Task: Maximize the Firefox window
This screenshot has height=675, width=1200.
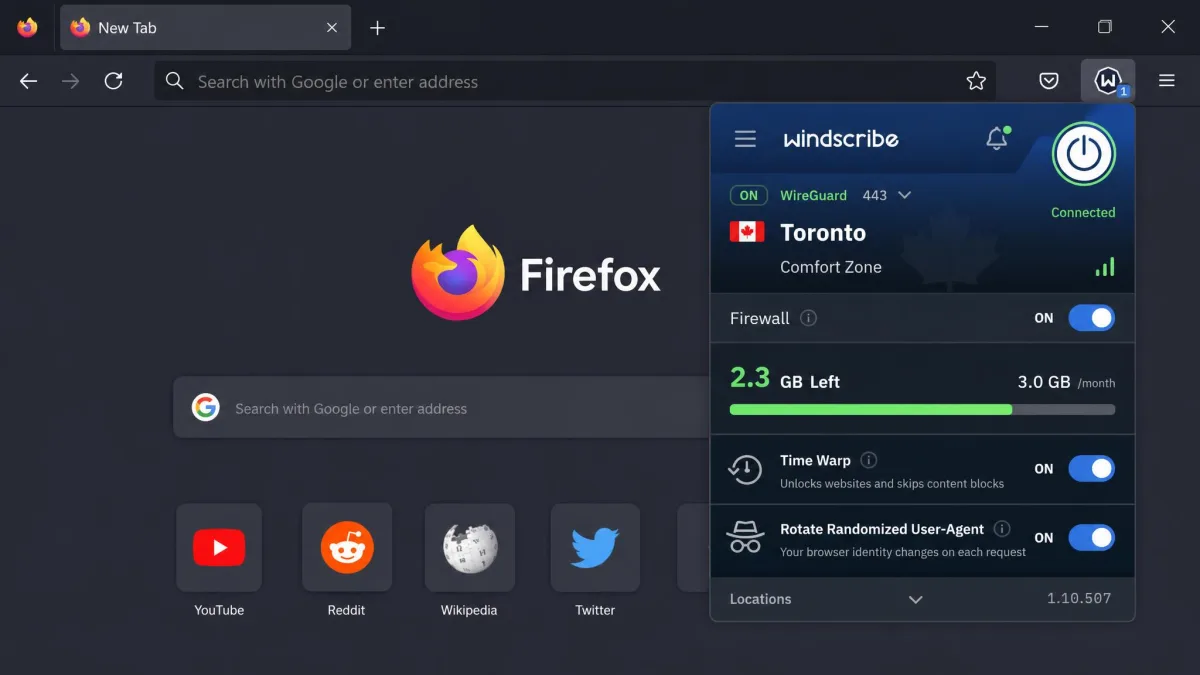Action: pyautogui.click(x=1104, y=27)
